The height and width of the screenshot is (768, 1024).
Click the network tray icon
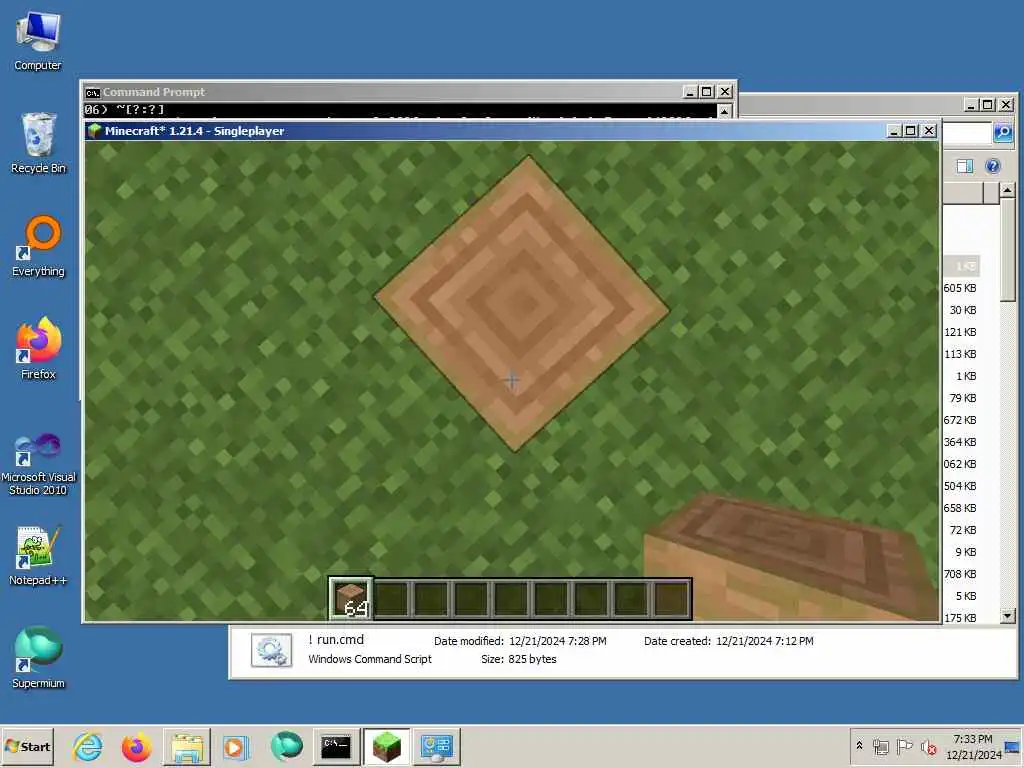[880, 746]
